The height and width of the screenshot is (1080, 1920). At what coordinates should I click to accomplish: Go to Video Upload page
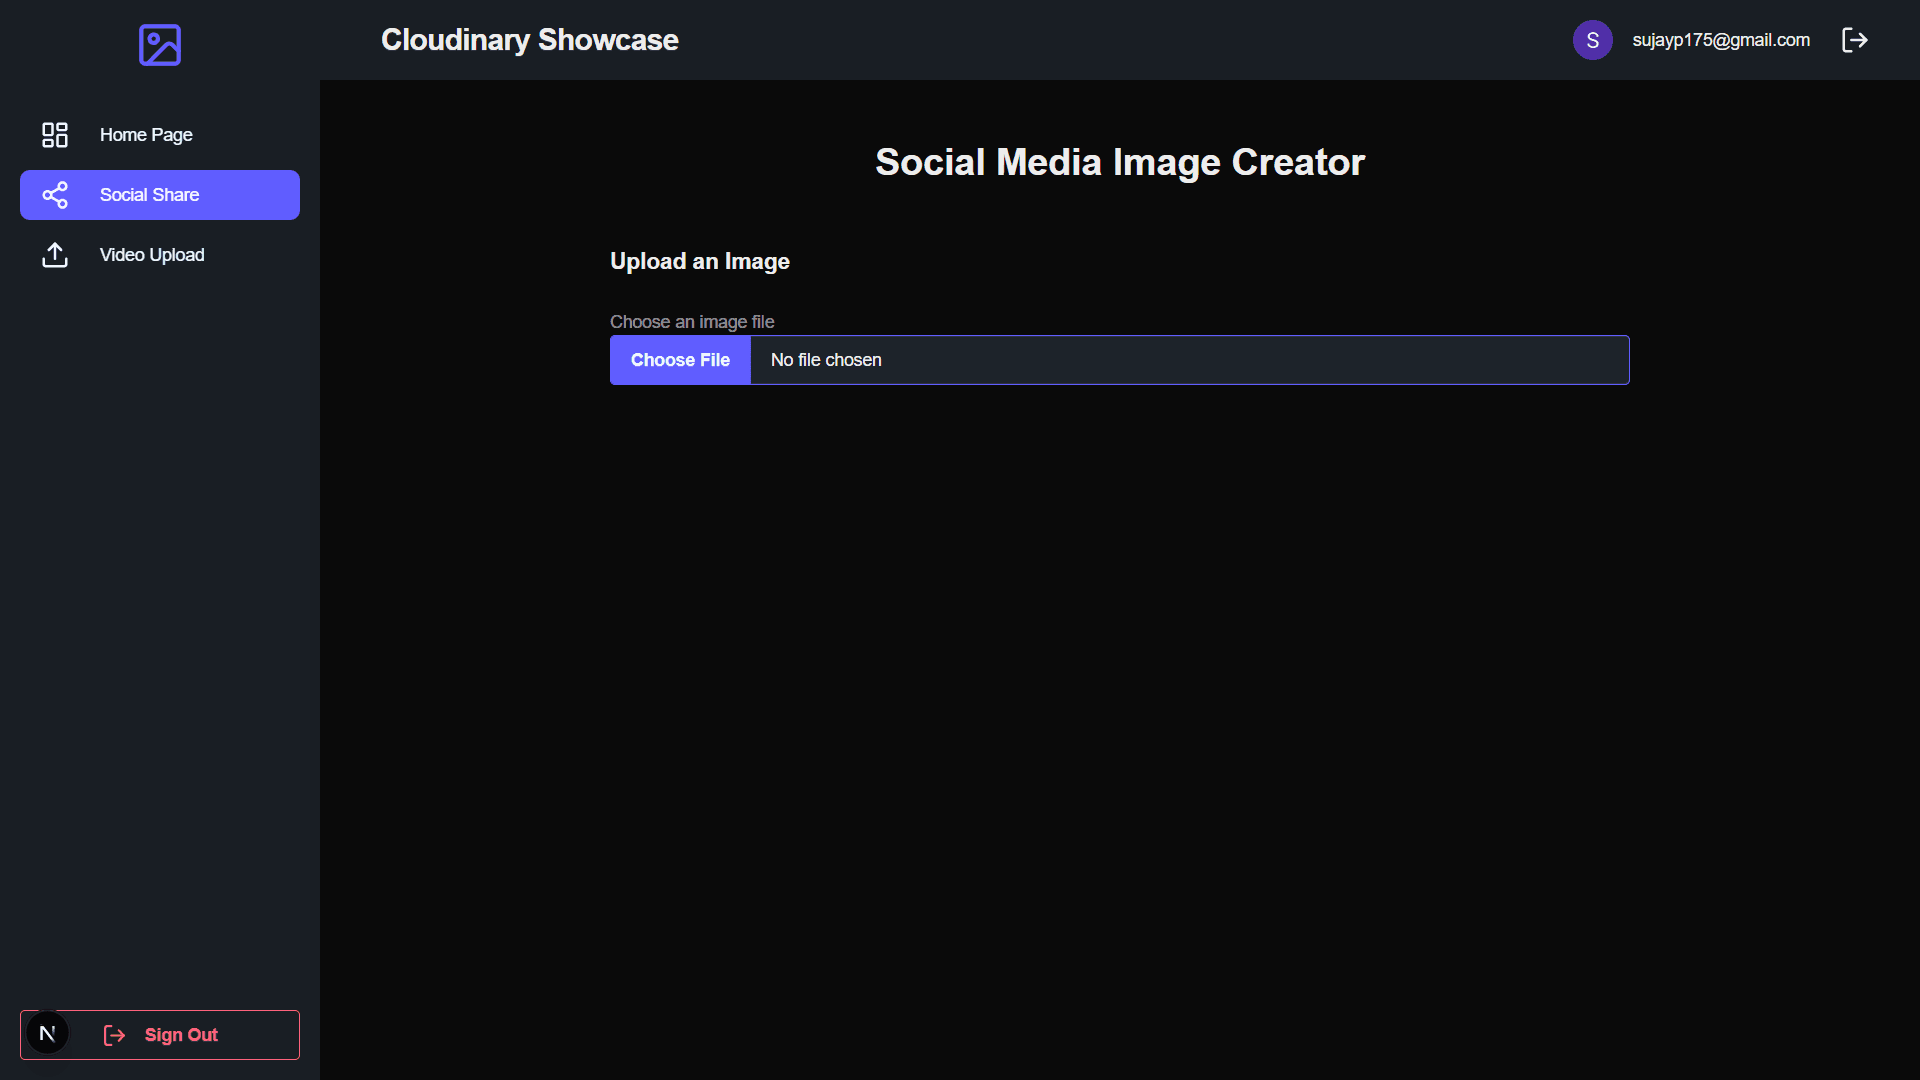pos(160,255)
